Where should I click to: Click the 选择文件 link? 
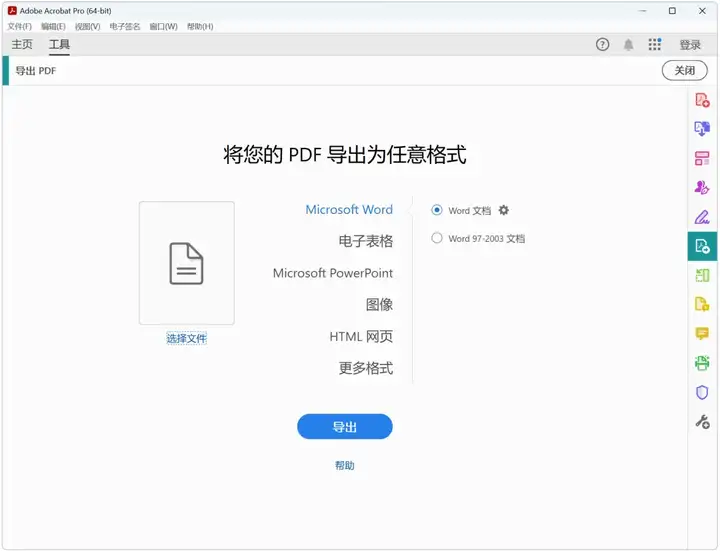(x=187, y=339)
